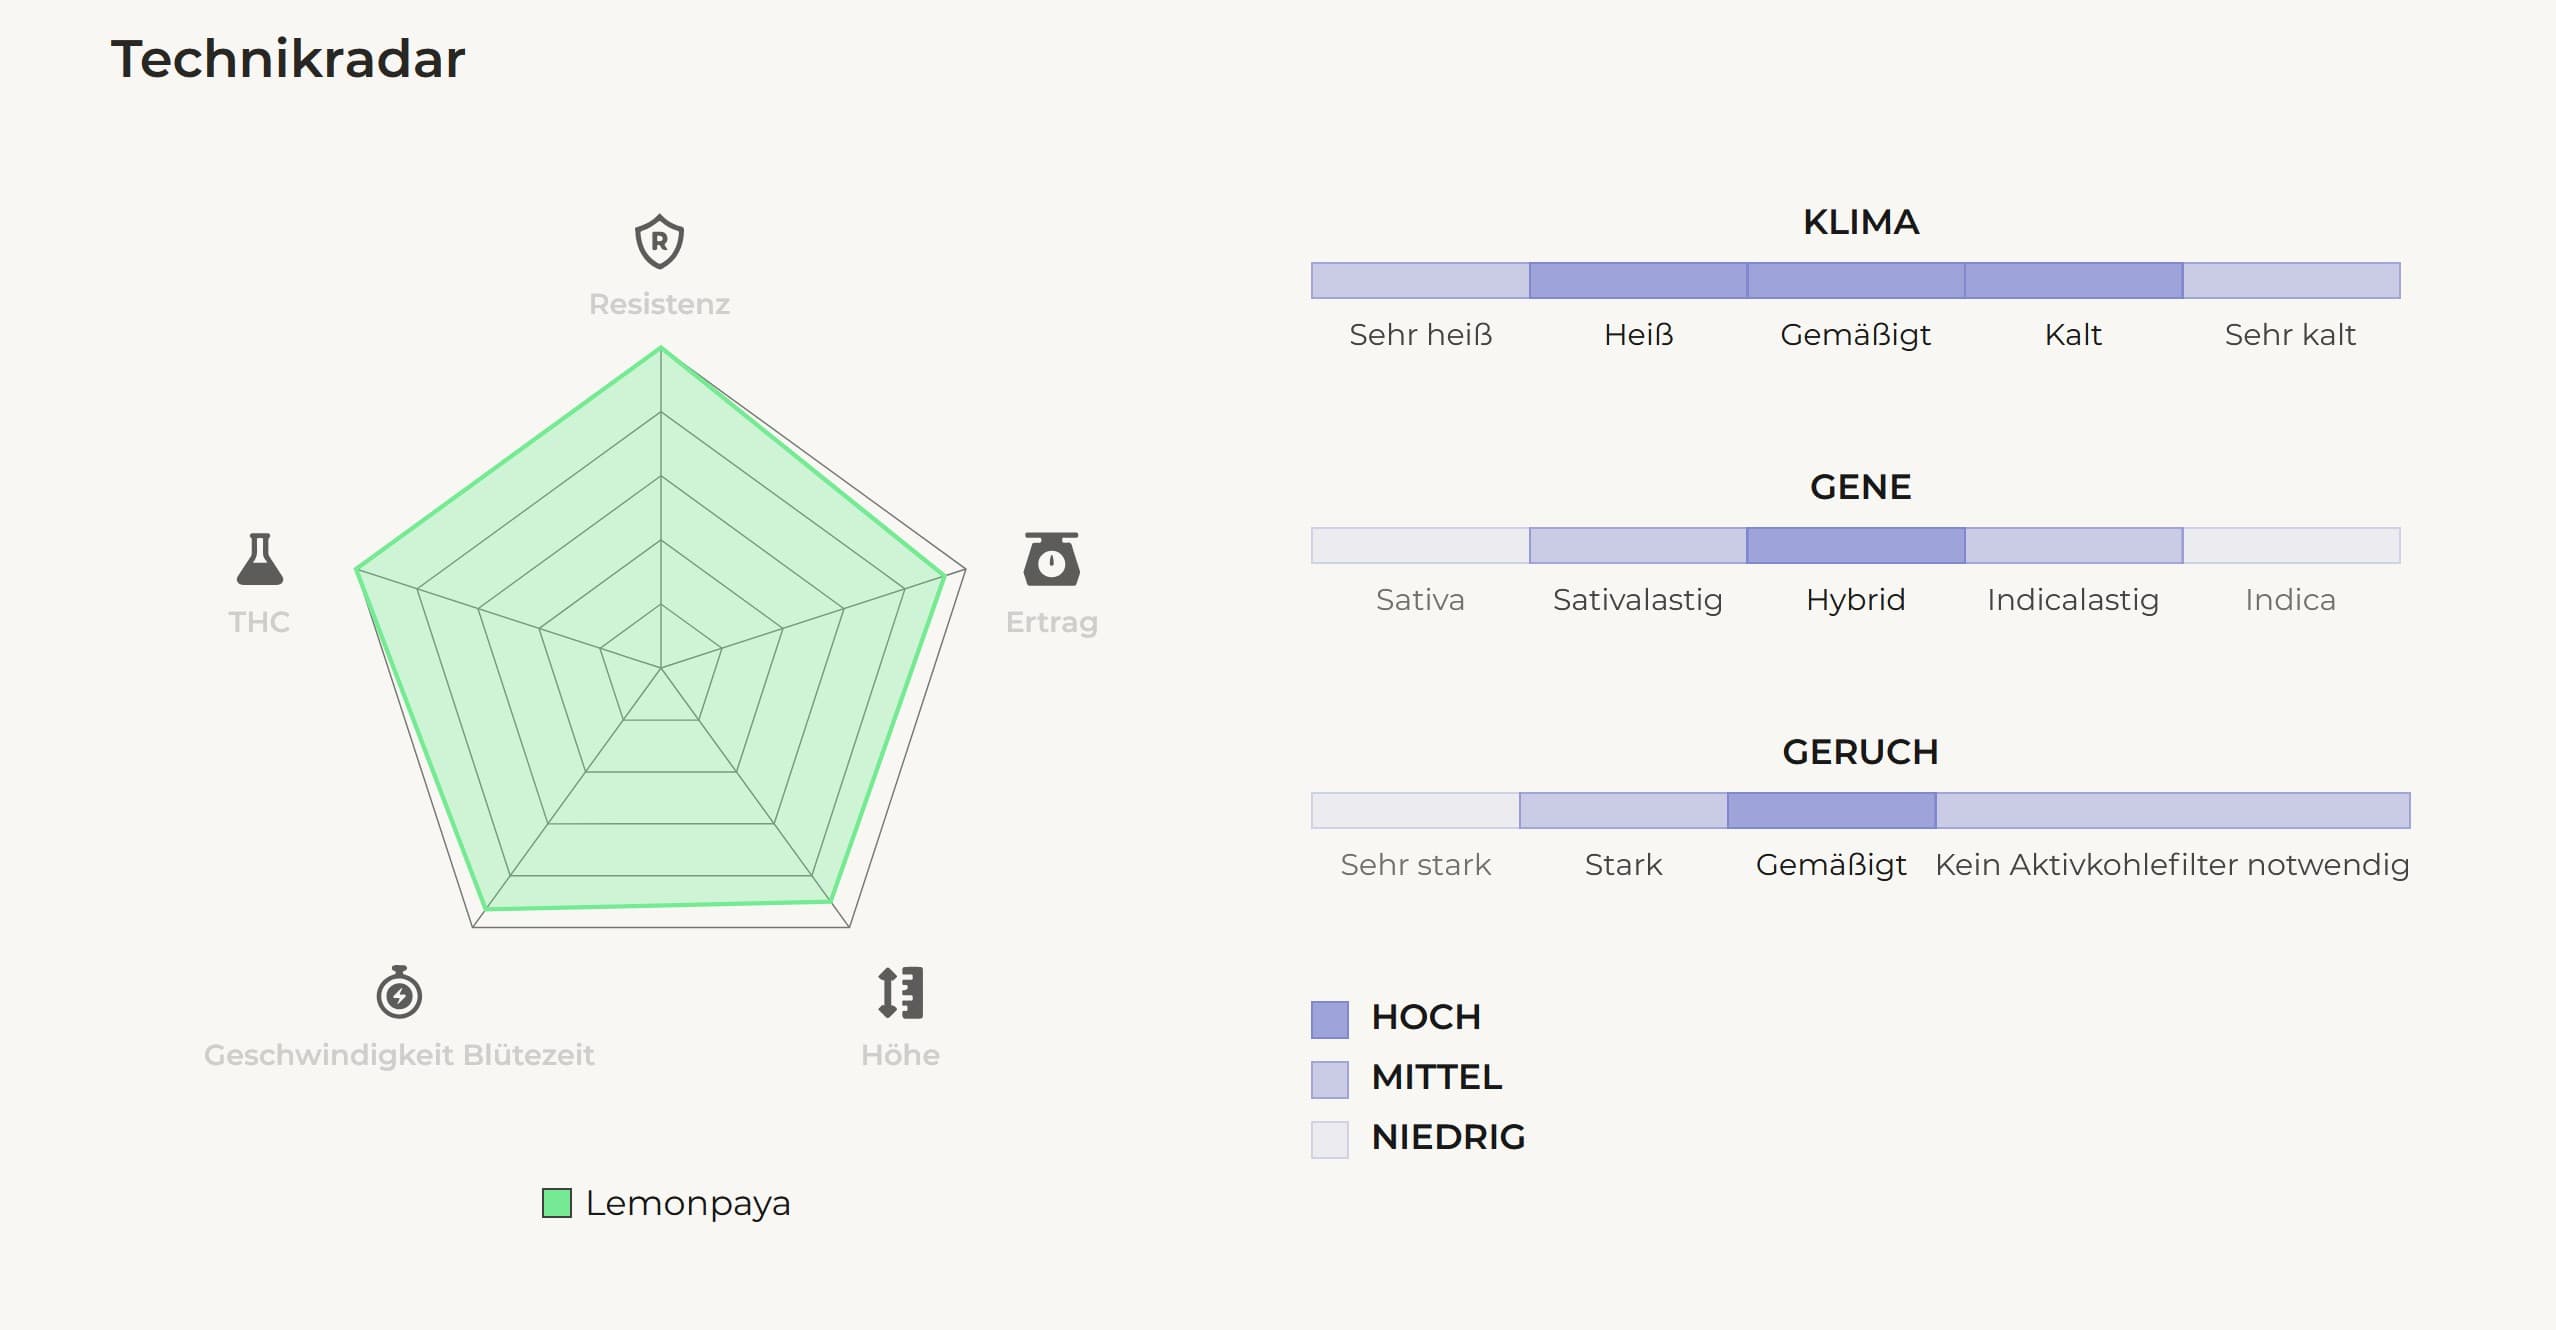The width and height of the screenshot is (2556, 1330).
Task: Click the NIEDRIG legend color square
Action: click(x=1330, y=1139)
